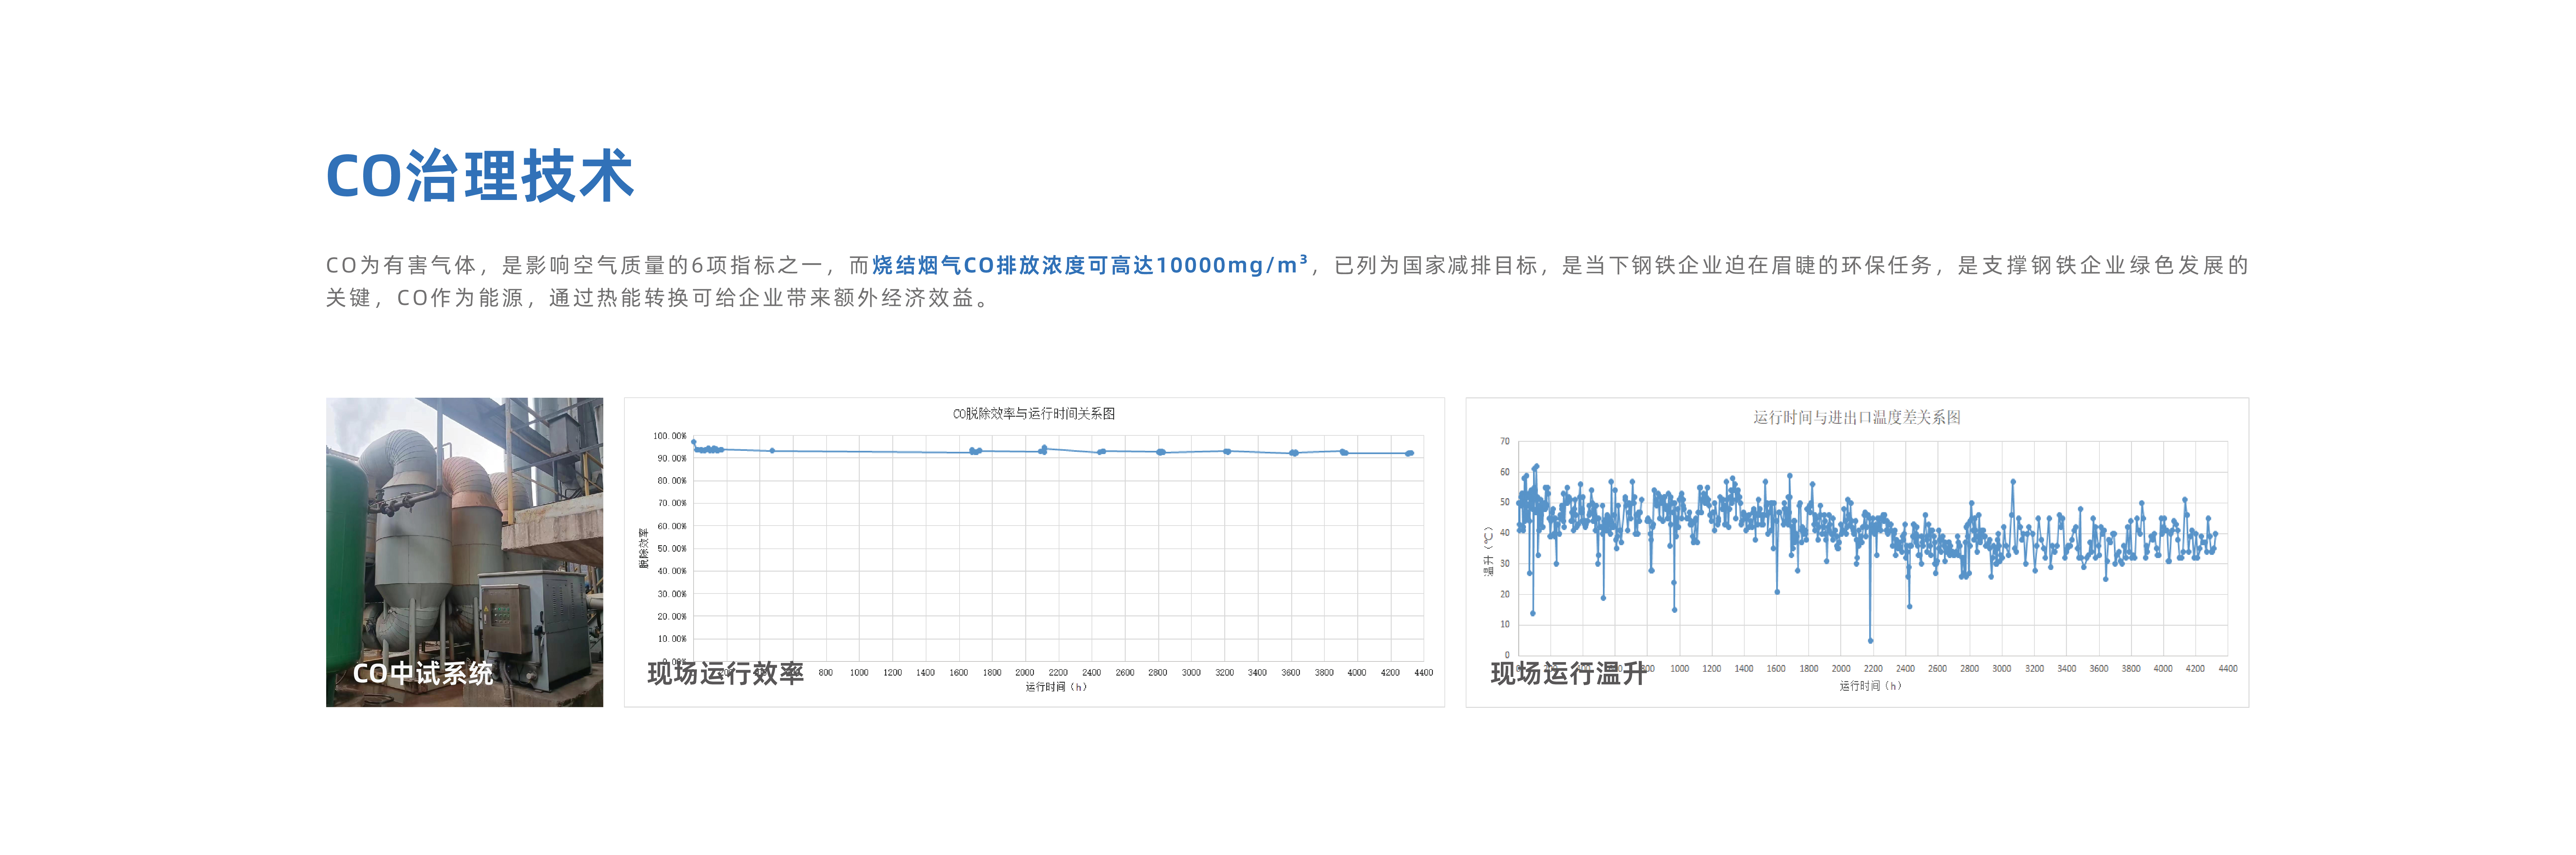Click 运行时间（h）axis label of efficiency chart
This screenshot has height=855, width=2576.
click(x=1056, y=687)
